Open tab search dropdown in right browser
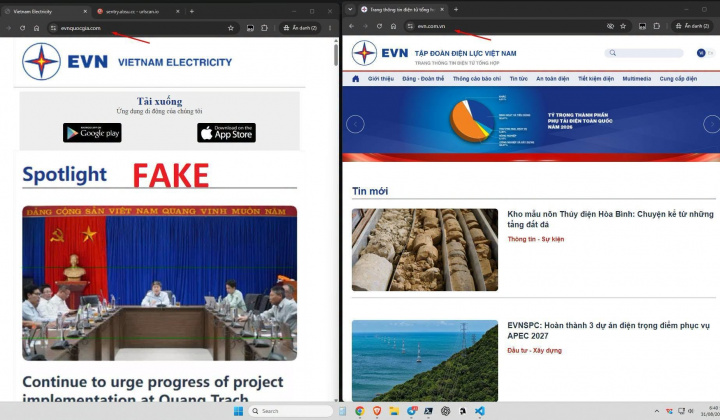Screen dimensions: 720x420 [350, 9]
